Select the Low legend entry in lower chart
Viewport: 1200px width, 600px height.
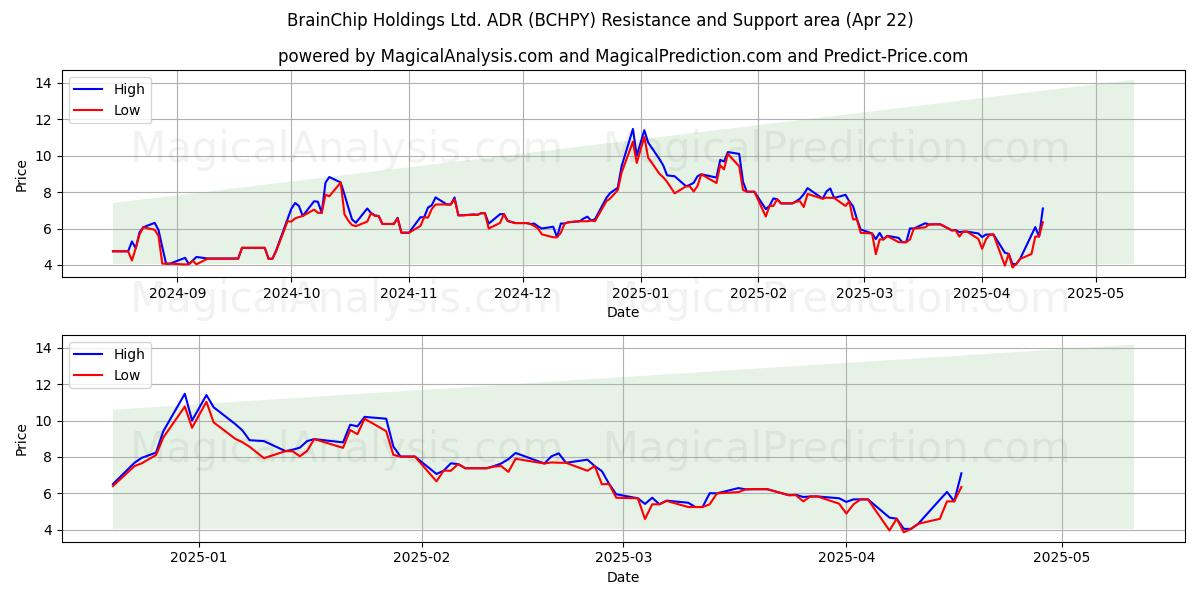point(108,375)
